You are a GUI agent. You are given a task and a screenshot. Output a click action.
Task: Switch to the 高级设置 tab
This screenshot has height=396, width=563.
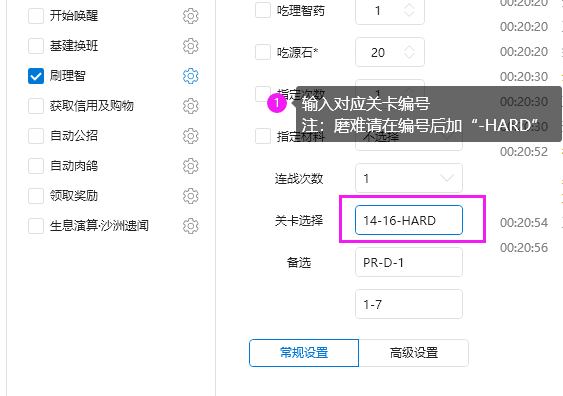pos(414,353)
